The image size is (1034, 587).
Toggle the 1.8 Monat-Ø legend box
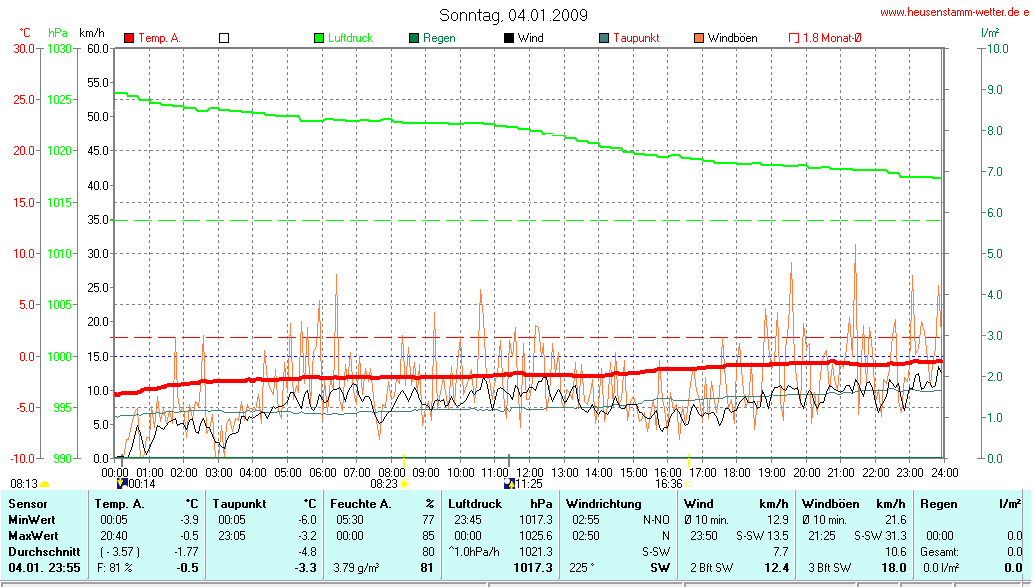(794, 38)
